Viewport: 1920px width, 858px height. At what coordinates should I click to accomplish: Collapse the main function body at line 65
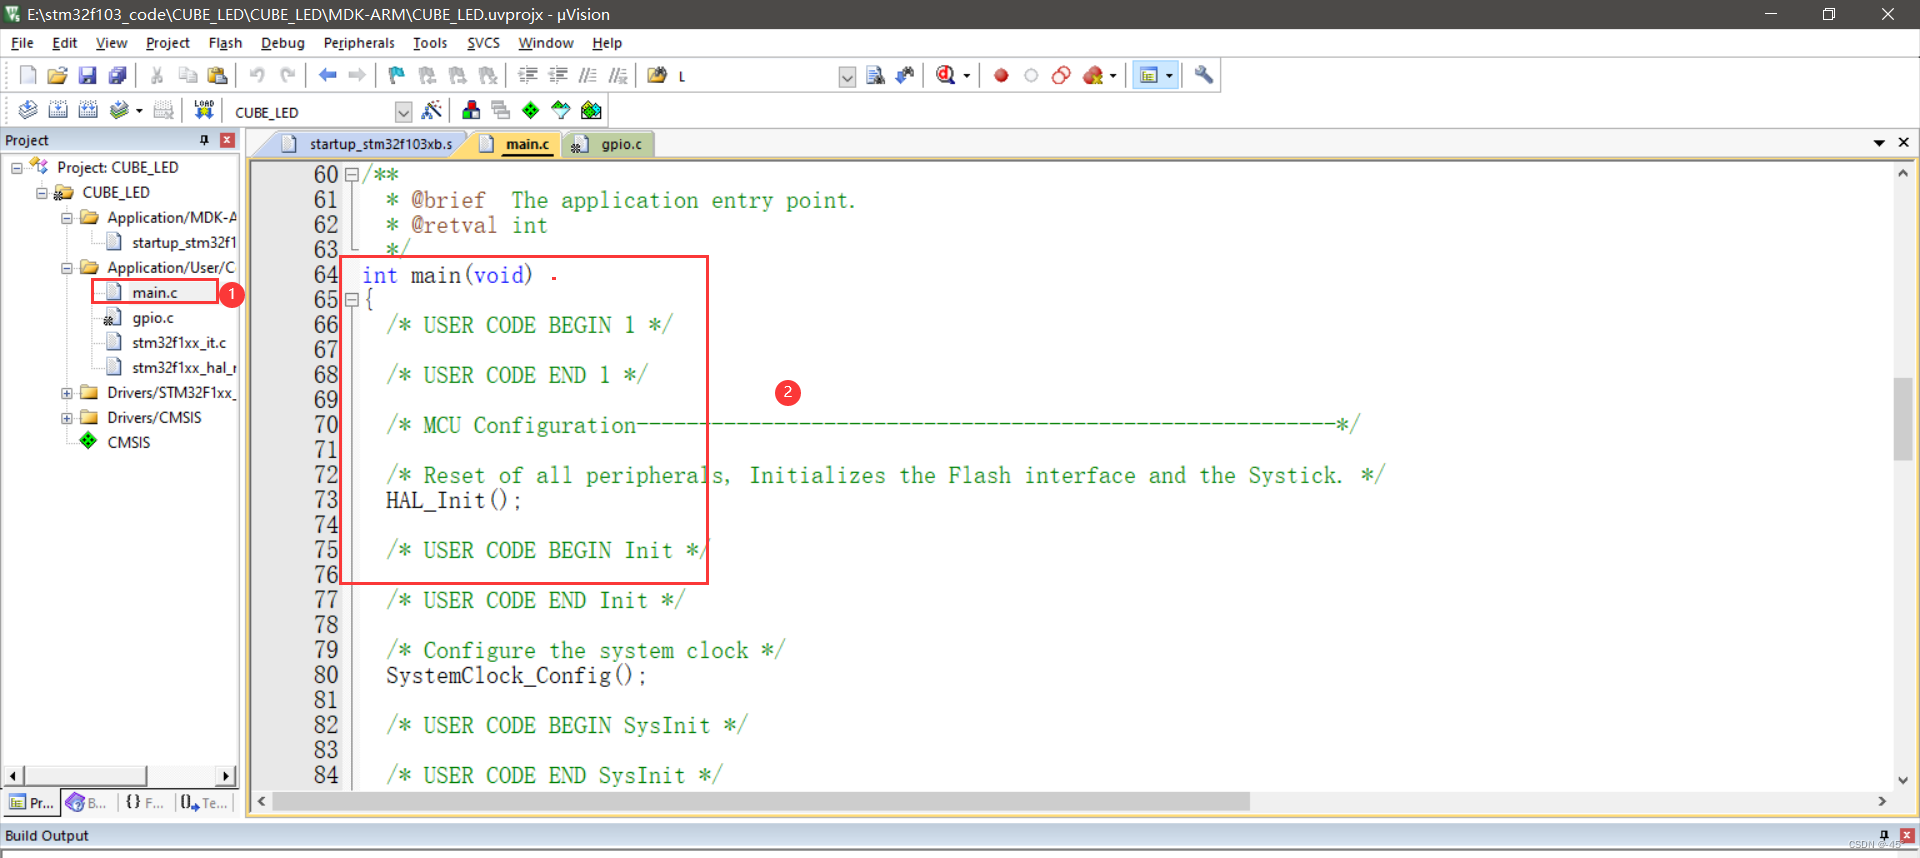352,300
